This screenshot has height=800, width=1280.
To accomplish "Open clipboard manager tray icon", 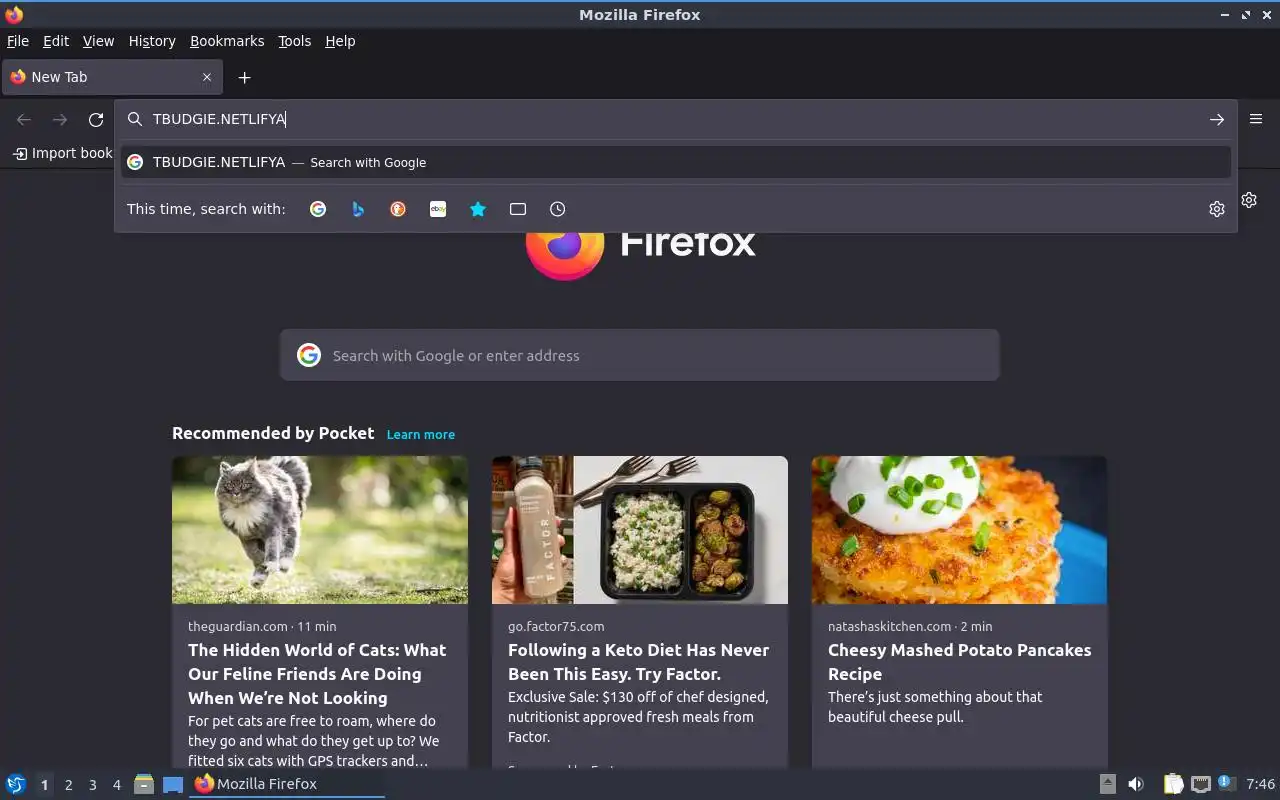I will click(1174, 784).
